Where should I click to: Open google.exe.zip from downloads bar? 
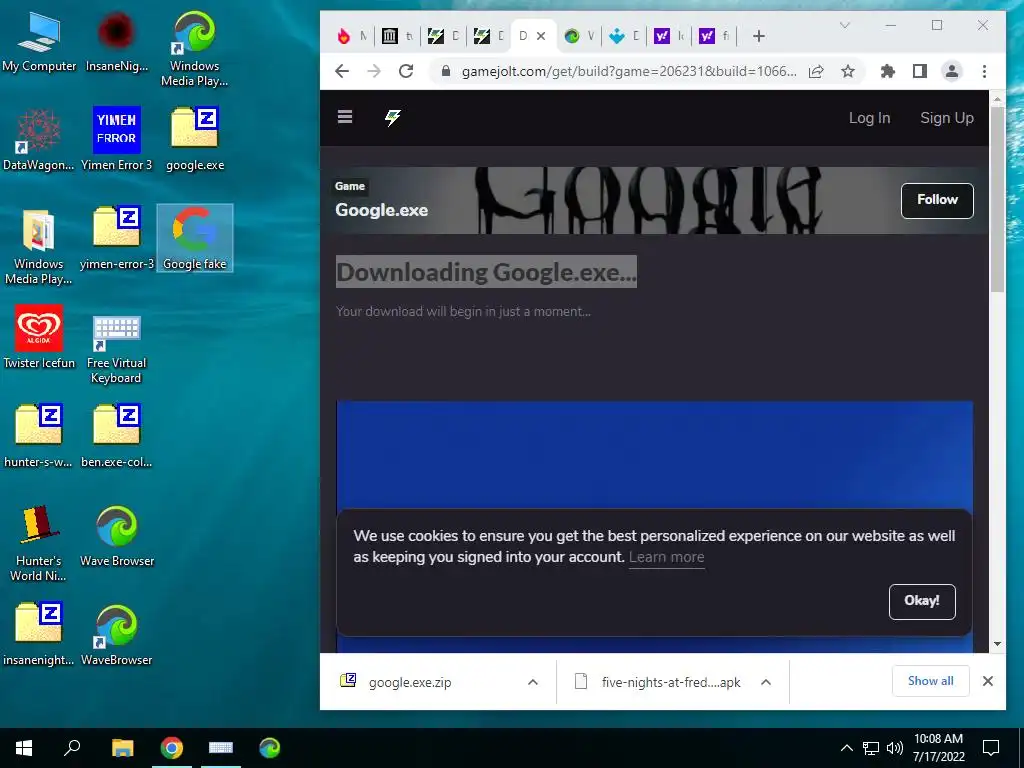pos(409,682)
